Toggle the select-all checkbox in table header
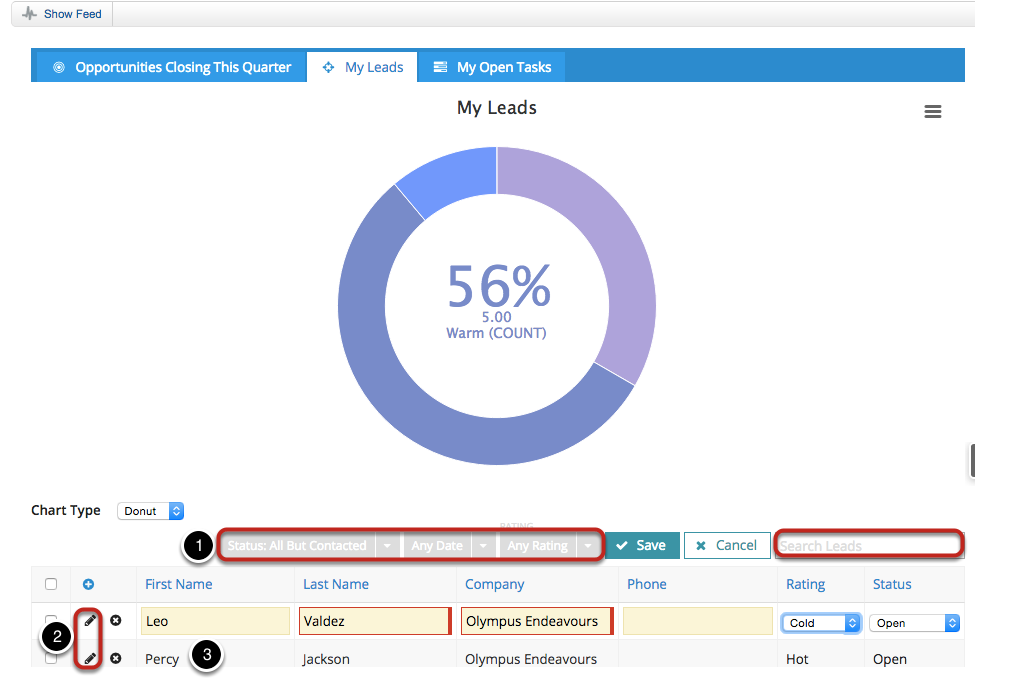Screen dimensions: 1014x693 tap(51, 584)
